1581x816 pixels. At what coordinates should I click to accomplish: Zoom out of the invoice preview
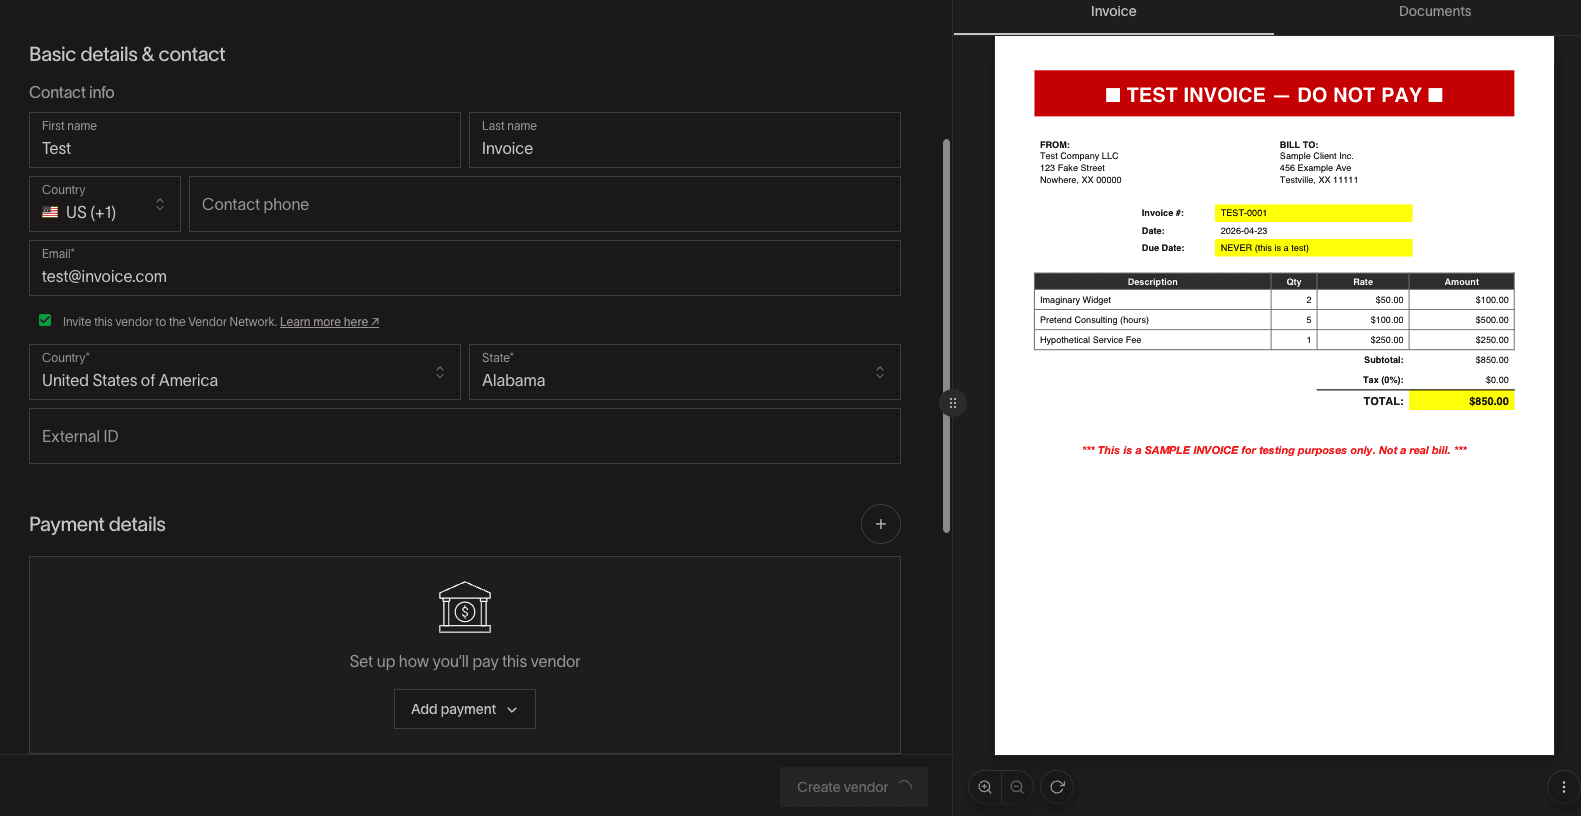[x=1017, y=787]
